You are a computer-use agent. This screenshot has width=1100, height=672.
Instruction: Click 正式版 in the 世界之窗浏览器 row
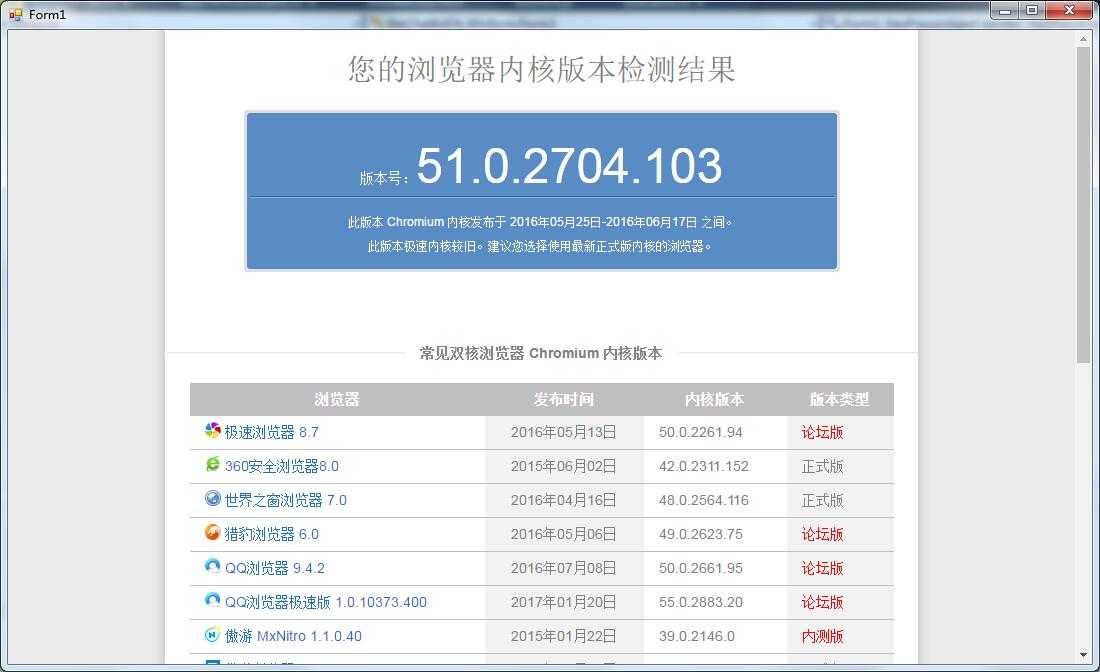click(823, 500)
